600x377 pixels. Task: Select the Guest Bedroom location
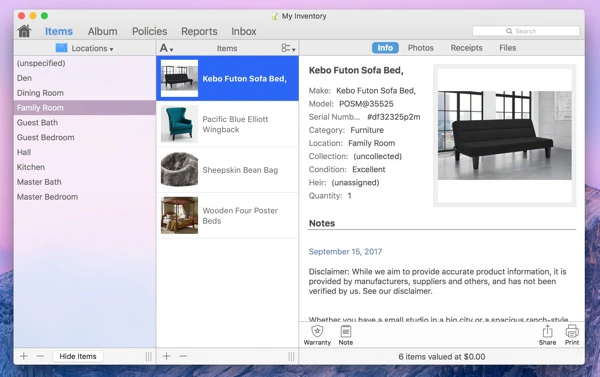click(85, 137)
